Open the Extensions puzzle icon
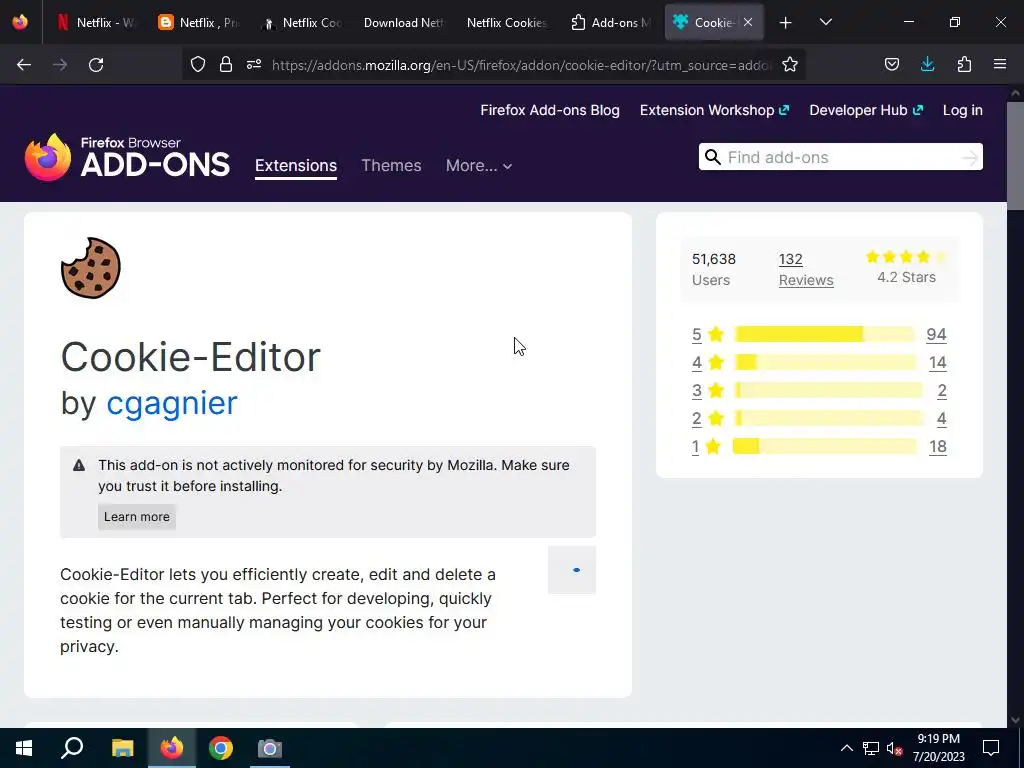Viewport: 1024px width, 768px height. 964,64
